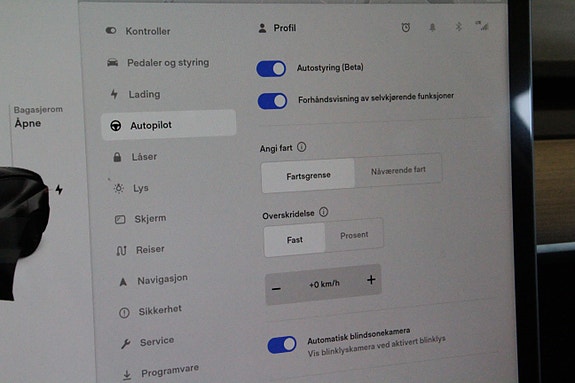Click the car icon beside Pedaler og styring
This screenshot has height=383, width=575.
[x=113, y=62]
